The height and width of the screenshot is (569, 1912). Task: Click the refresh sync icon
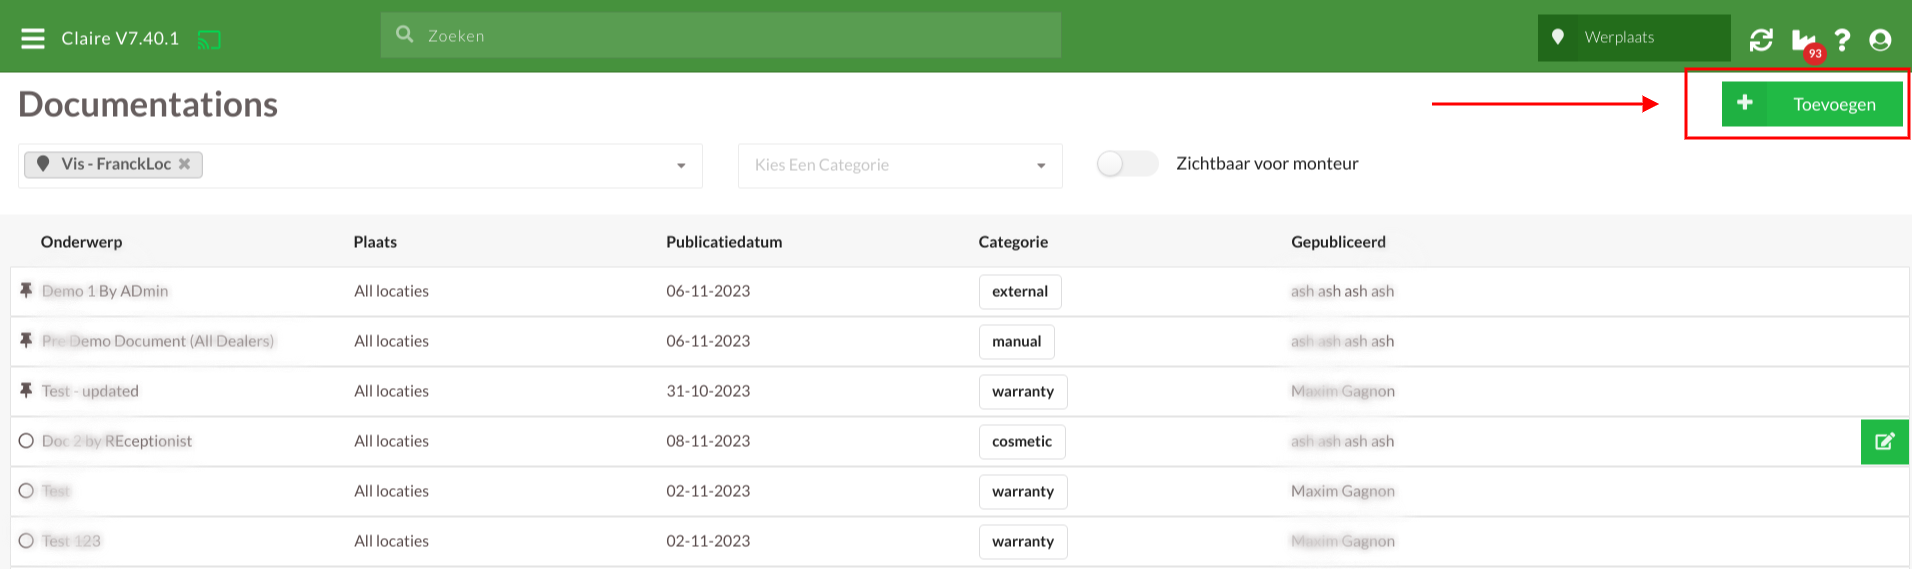coord(1761,39)
